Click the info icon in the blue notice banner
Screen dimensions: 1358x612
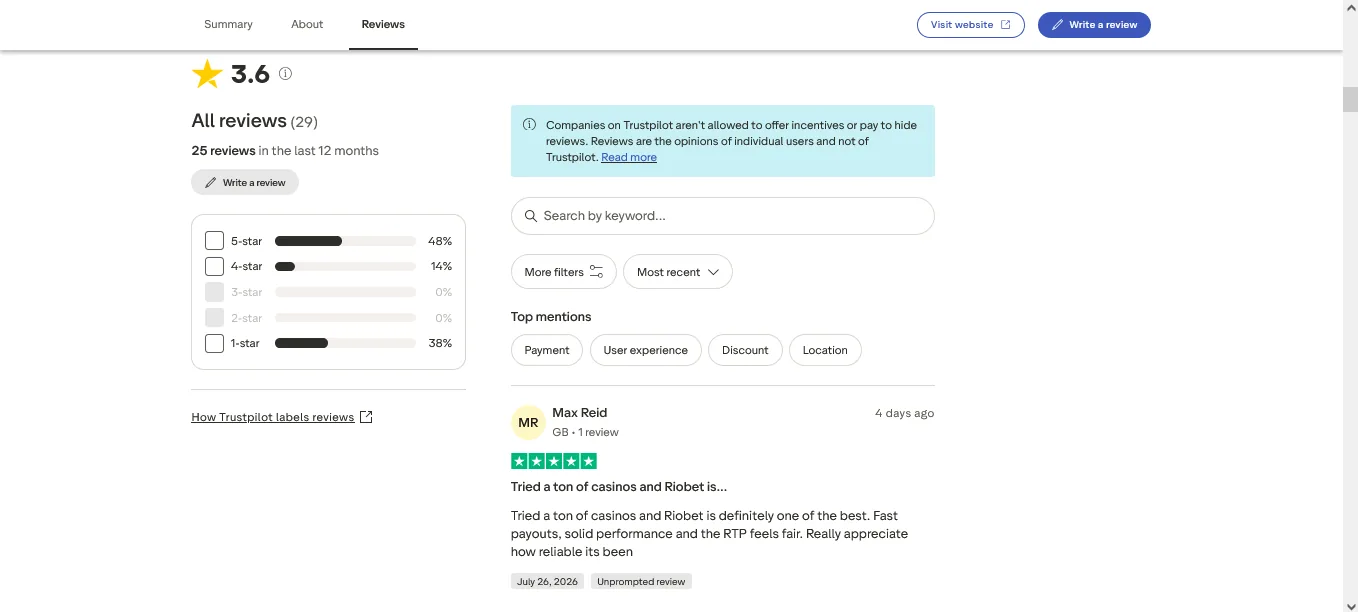pyautogui.click(x=529, y=125)
